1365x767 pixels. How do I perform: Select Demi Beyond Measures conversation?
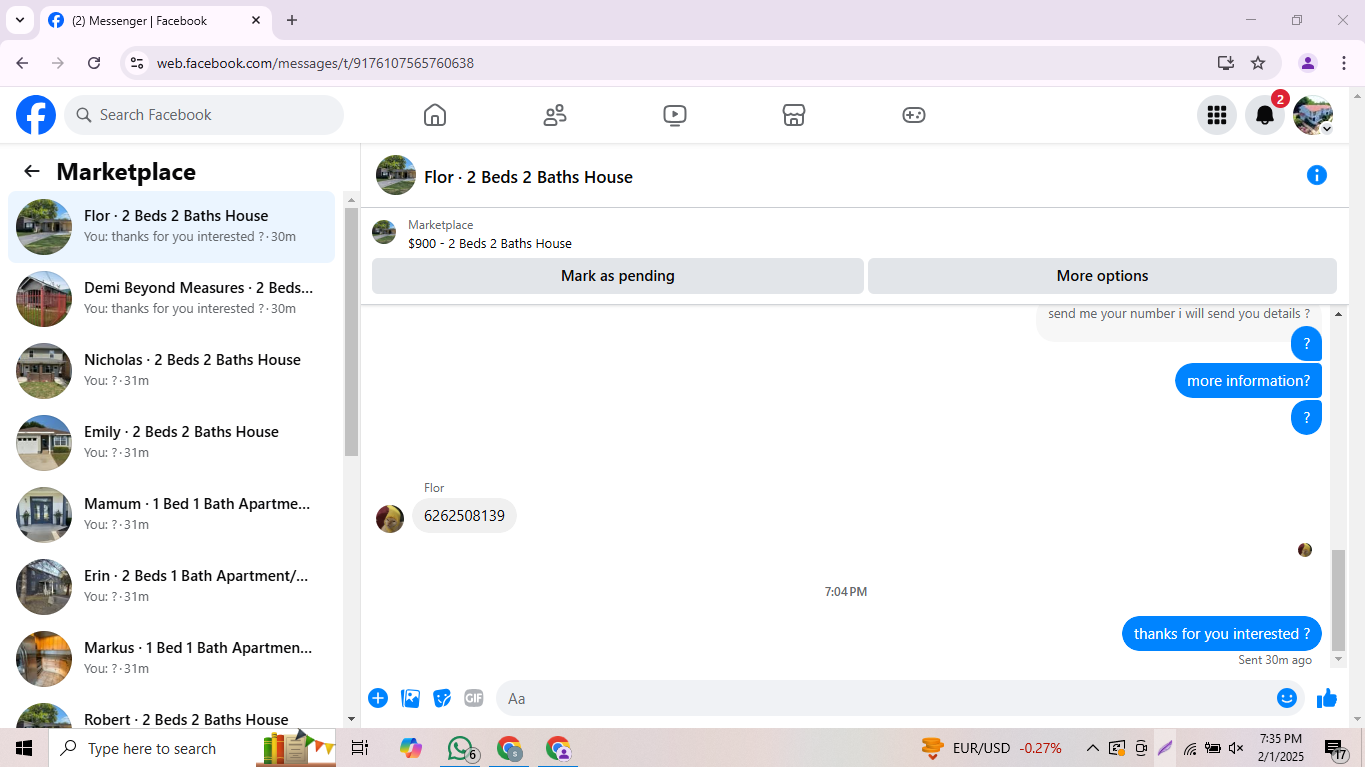point(172,299)
